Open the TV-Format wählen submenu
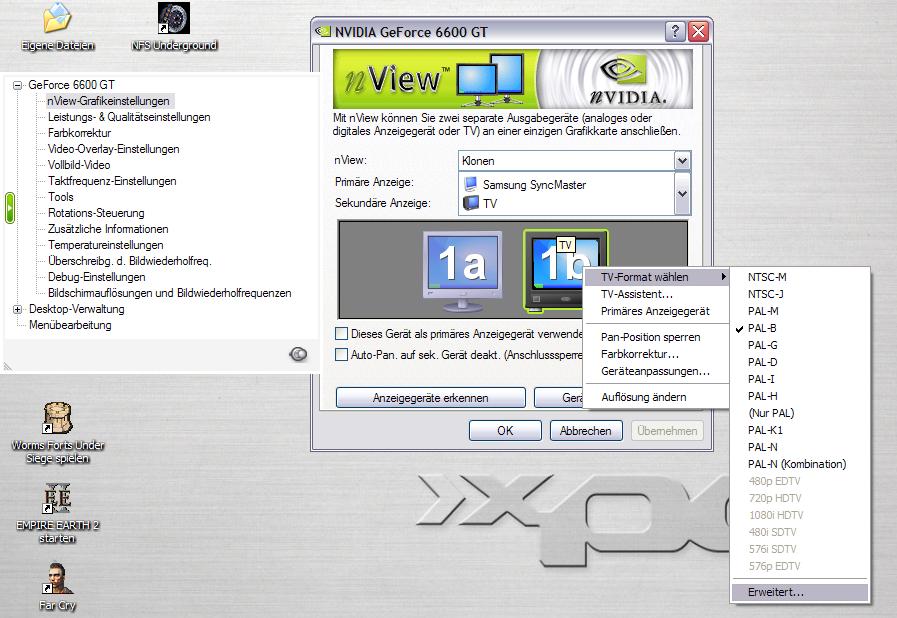Image resolution: width=897 pixels, height=618 pixels. 656,277
